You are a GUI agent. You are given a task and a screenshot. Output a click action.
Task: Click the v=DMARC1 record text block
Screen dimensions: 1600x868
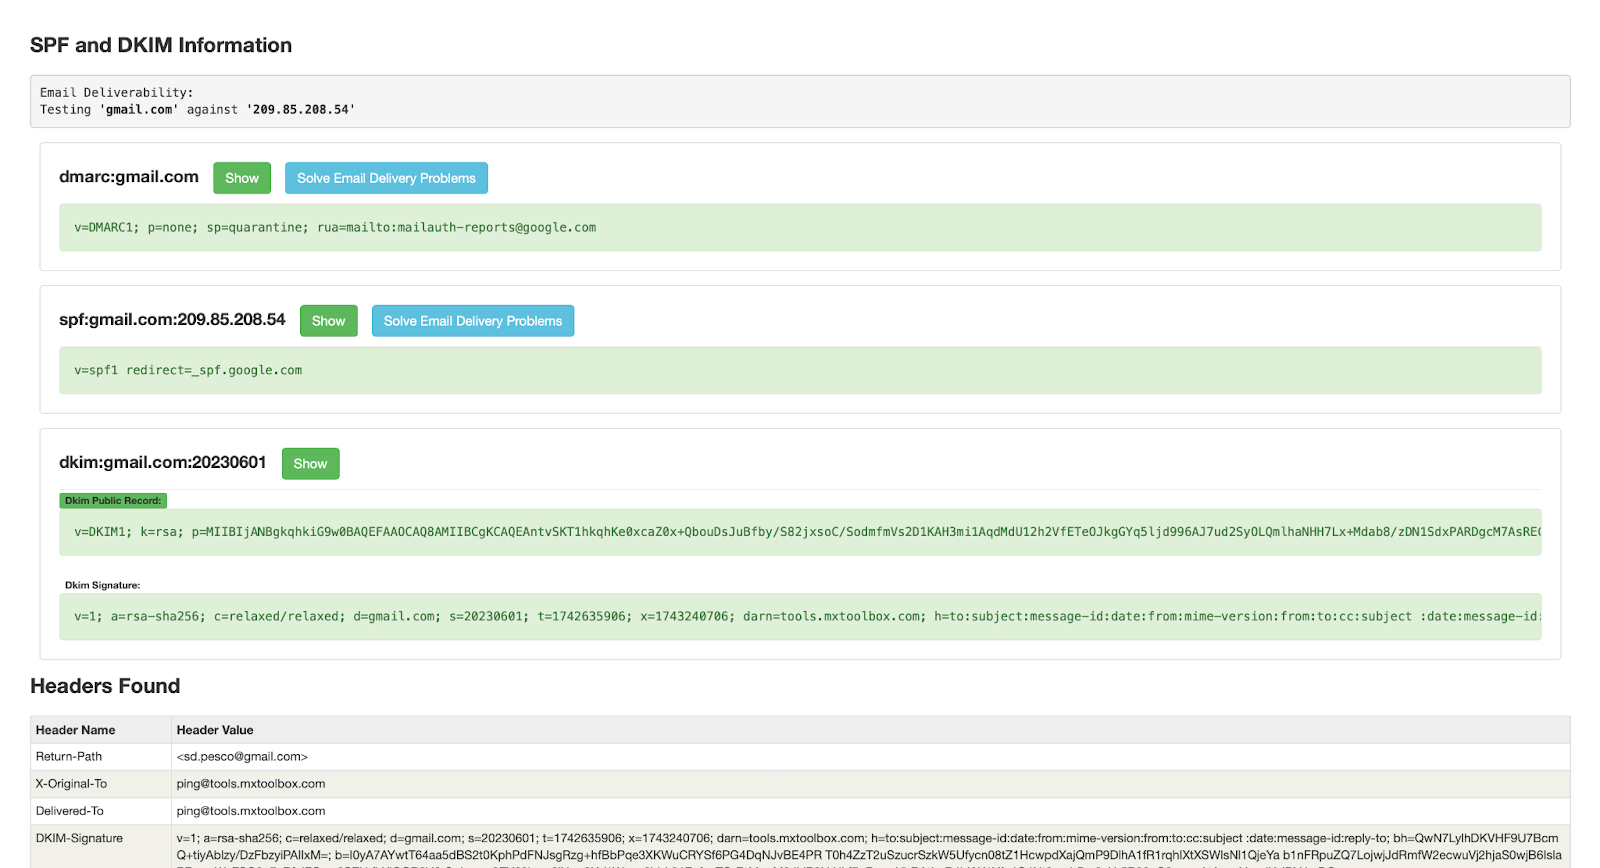tap(334, 228)
